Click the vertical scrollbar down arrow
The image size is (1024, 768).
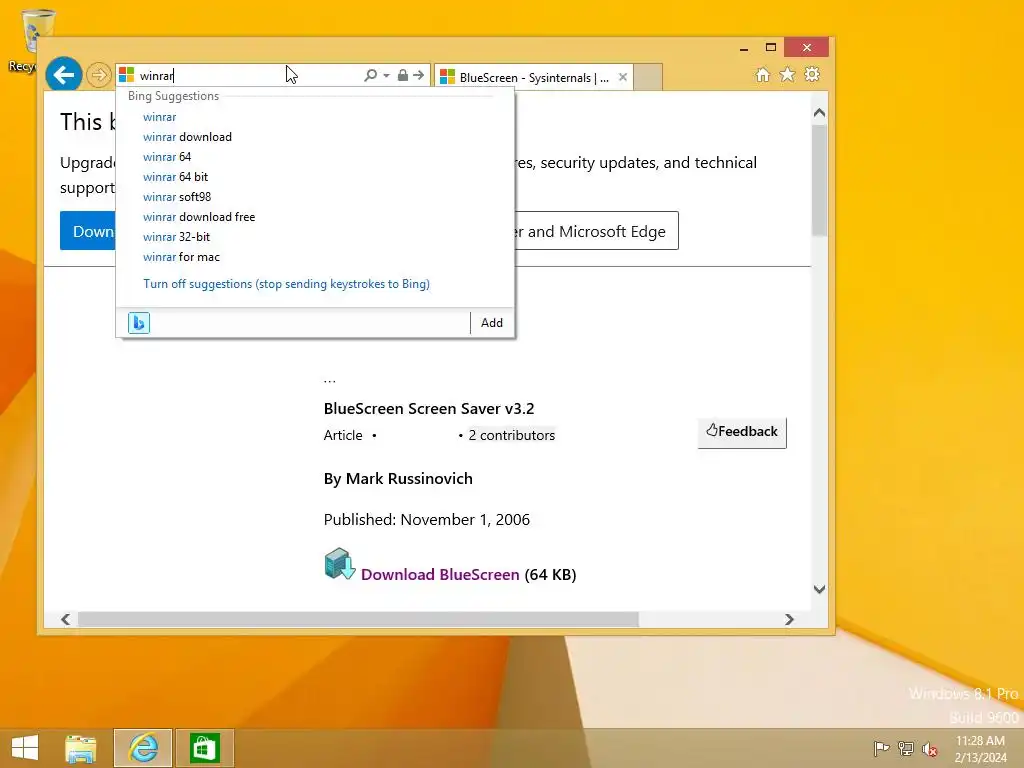[x=820, y=589]
